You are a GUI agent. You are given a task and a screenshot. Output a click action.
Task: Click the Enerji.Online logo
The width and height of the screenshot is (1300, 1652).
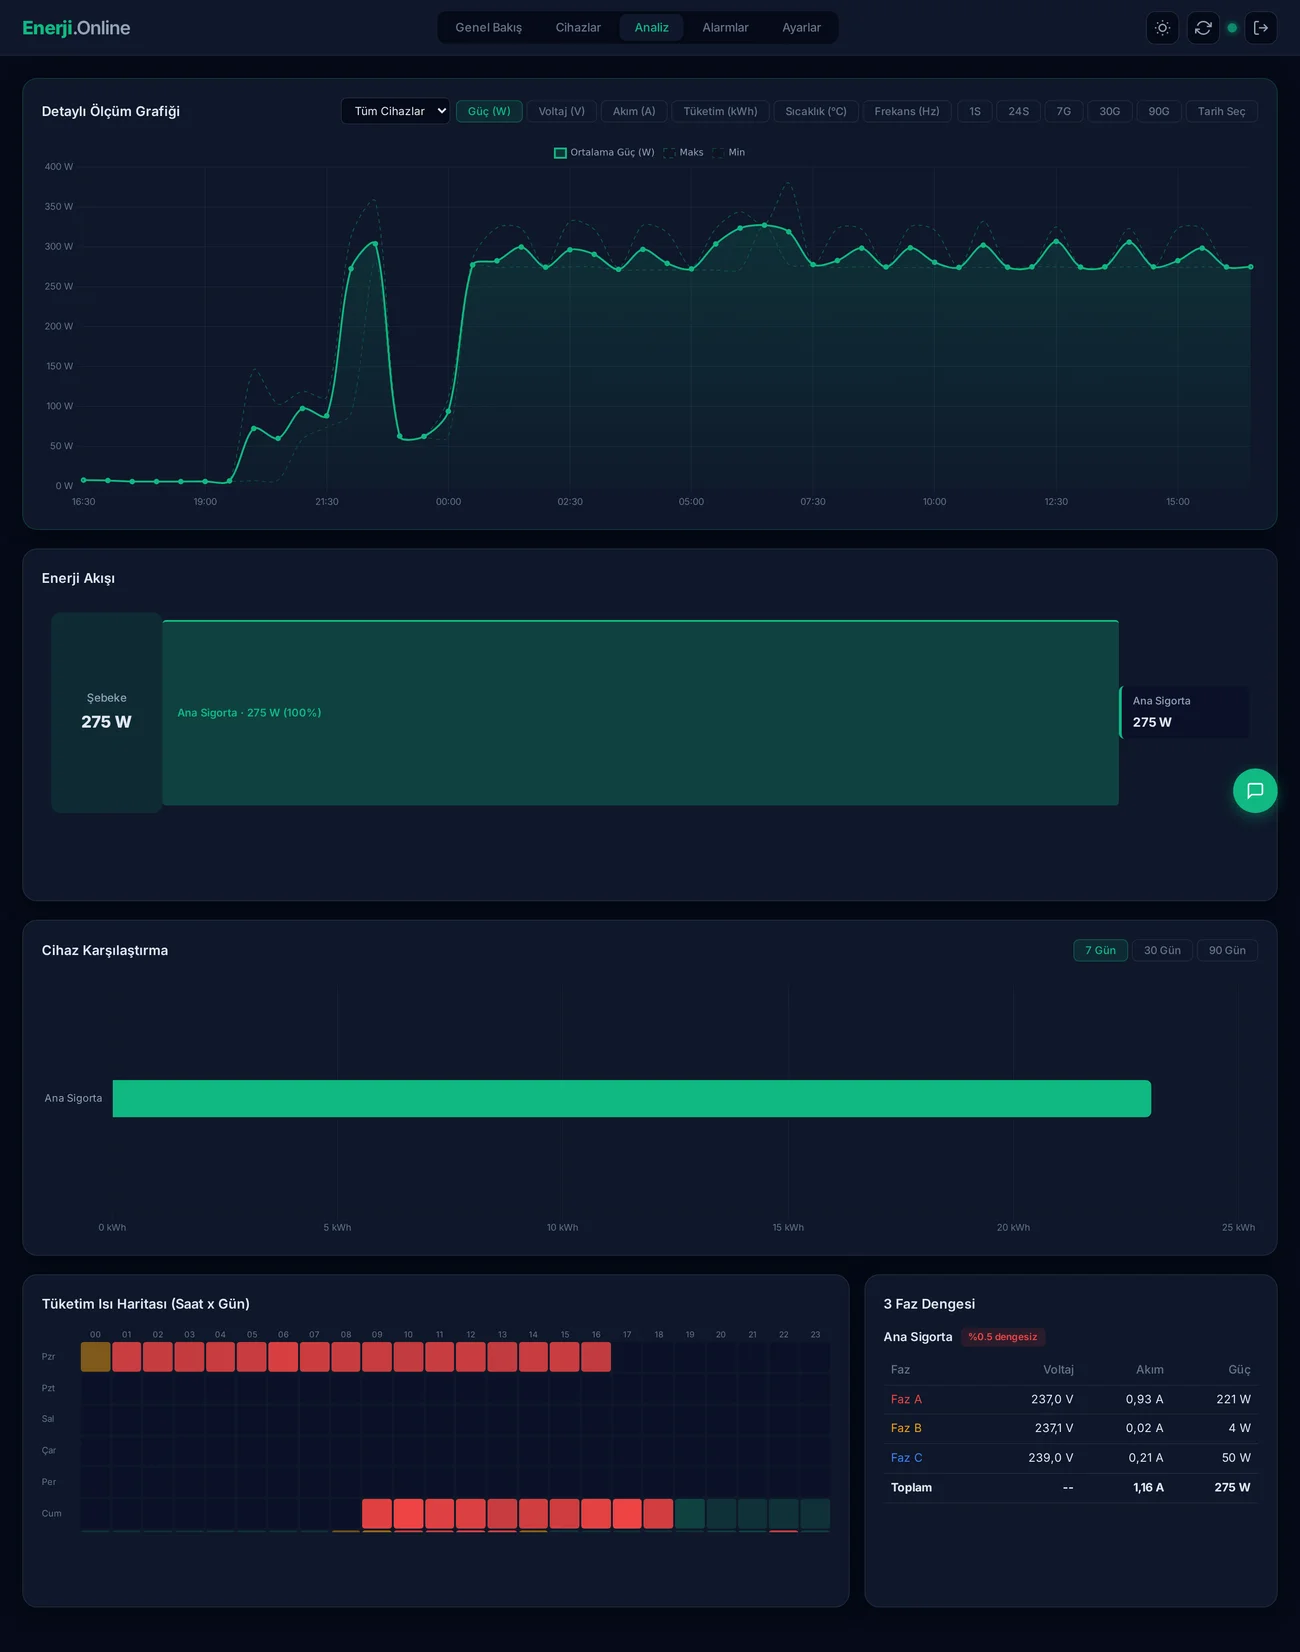pos(76,28)
